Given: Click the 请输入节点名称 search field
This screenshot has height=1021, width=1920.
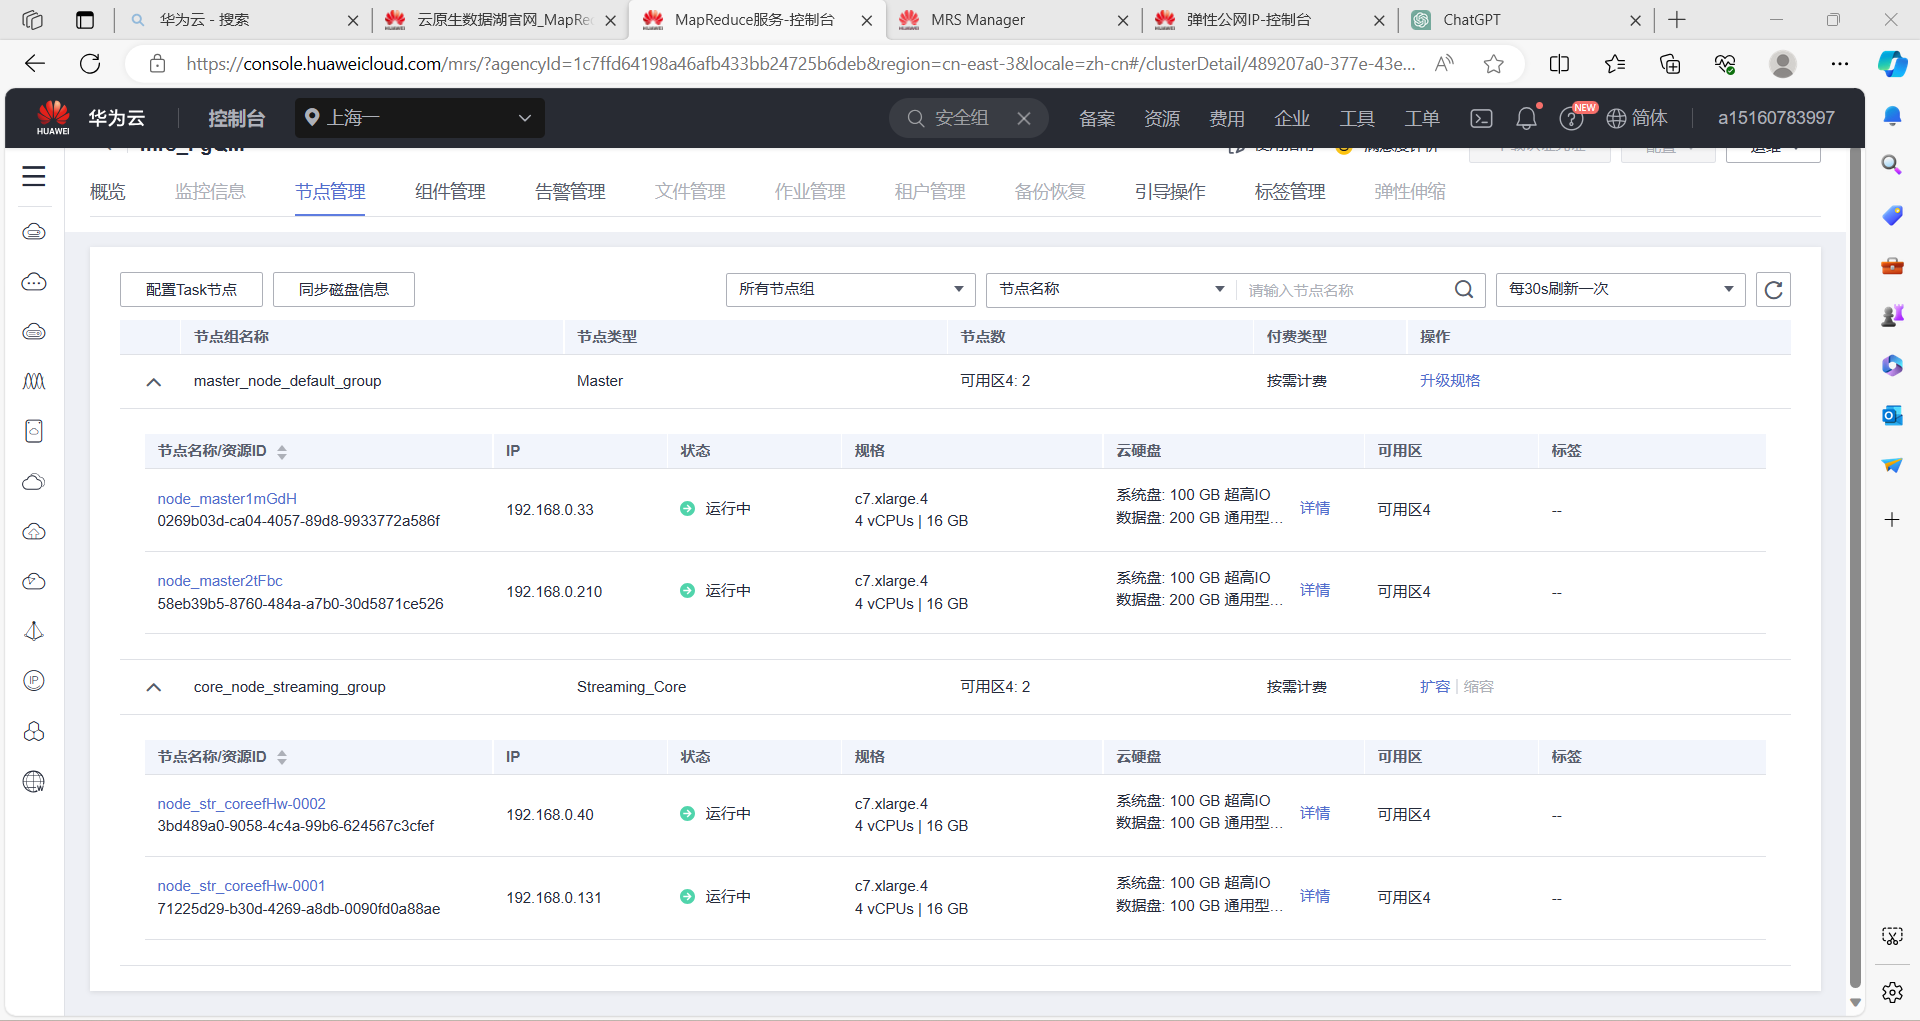Looking at the screenshot, I should (x=1343, y=290).
